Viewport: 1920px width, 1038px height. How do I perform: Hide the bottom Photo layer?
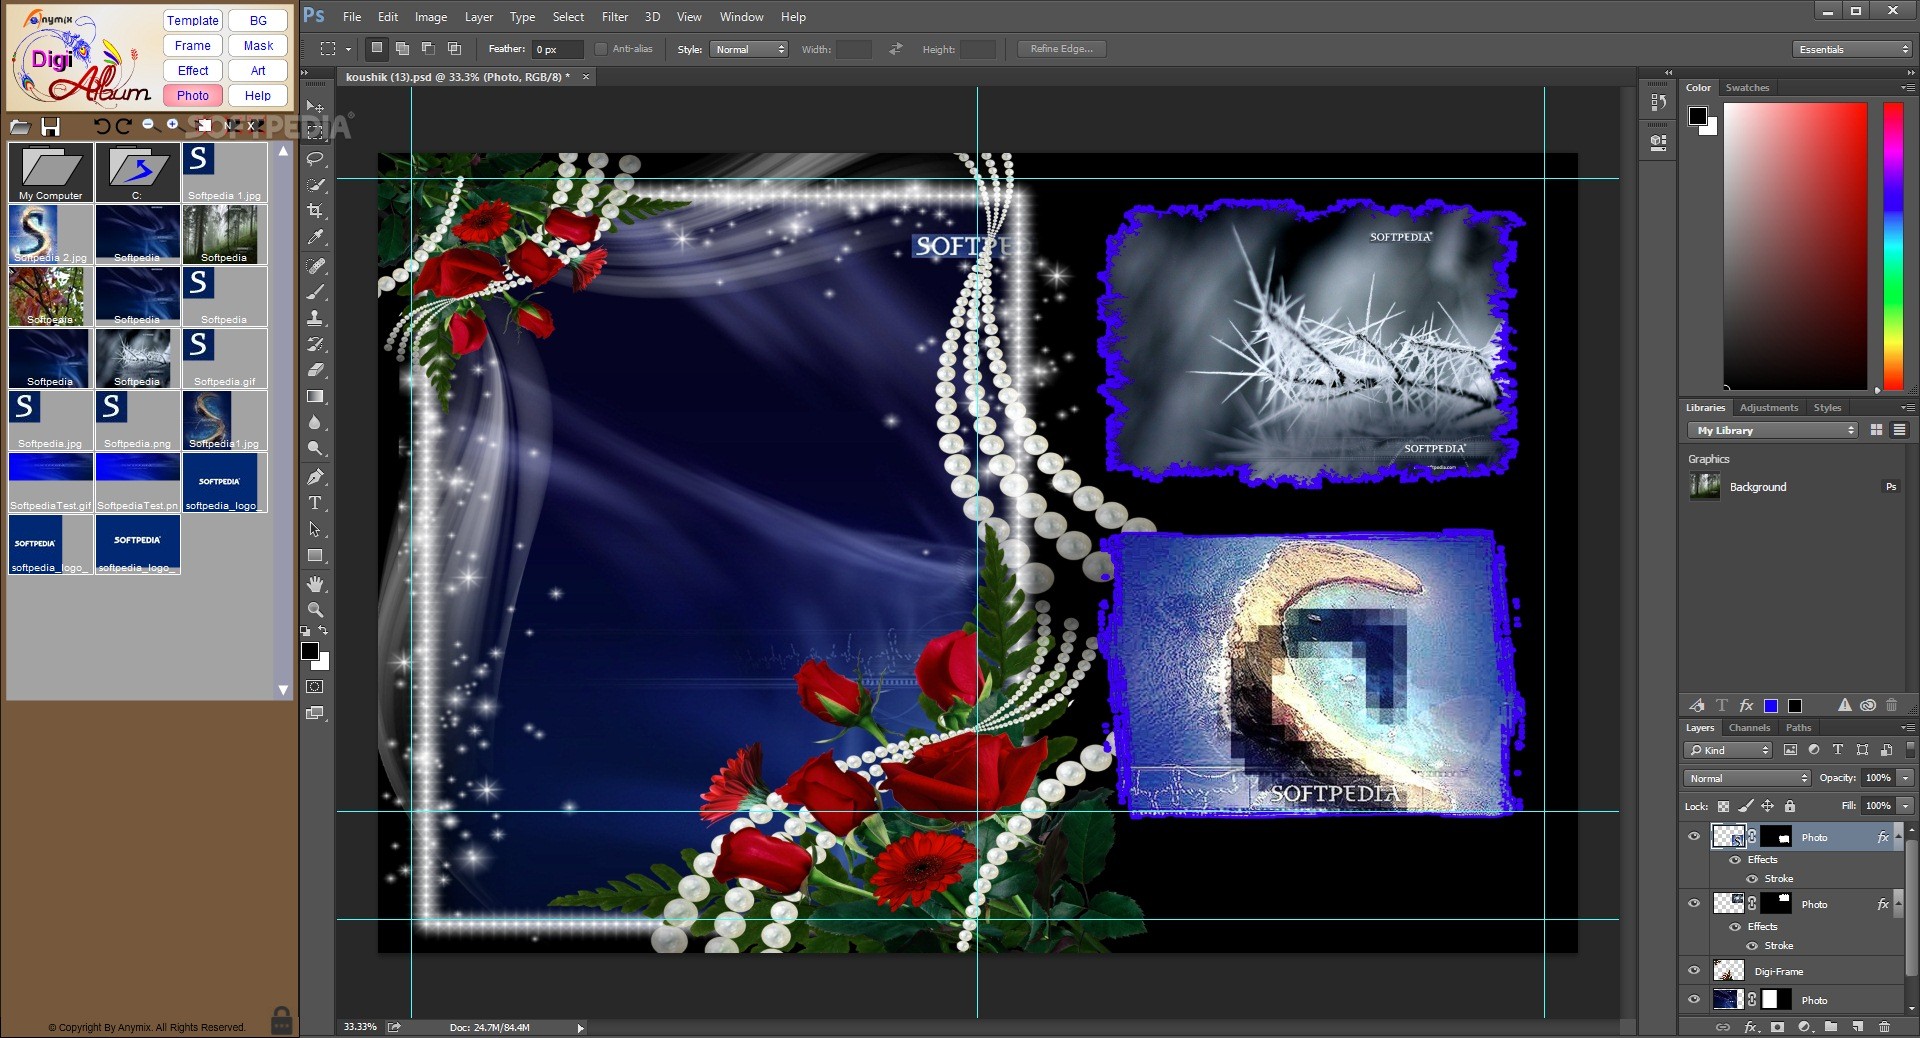1694,1000
